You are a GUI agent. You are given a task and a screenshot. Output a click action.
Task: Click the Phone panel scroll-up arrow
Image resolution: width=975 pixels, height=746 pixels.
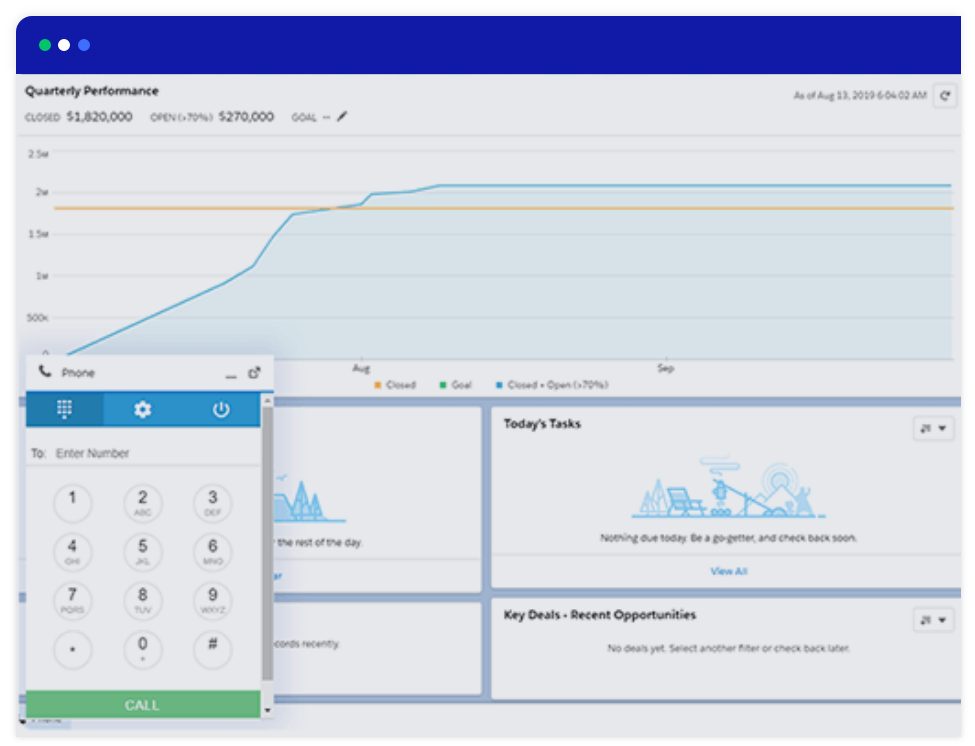267,401
